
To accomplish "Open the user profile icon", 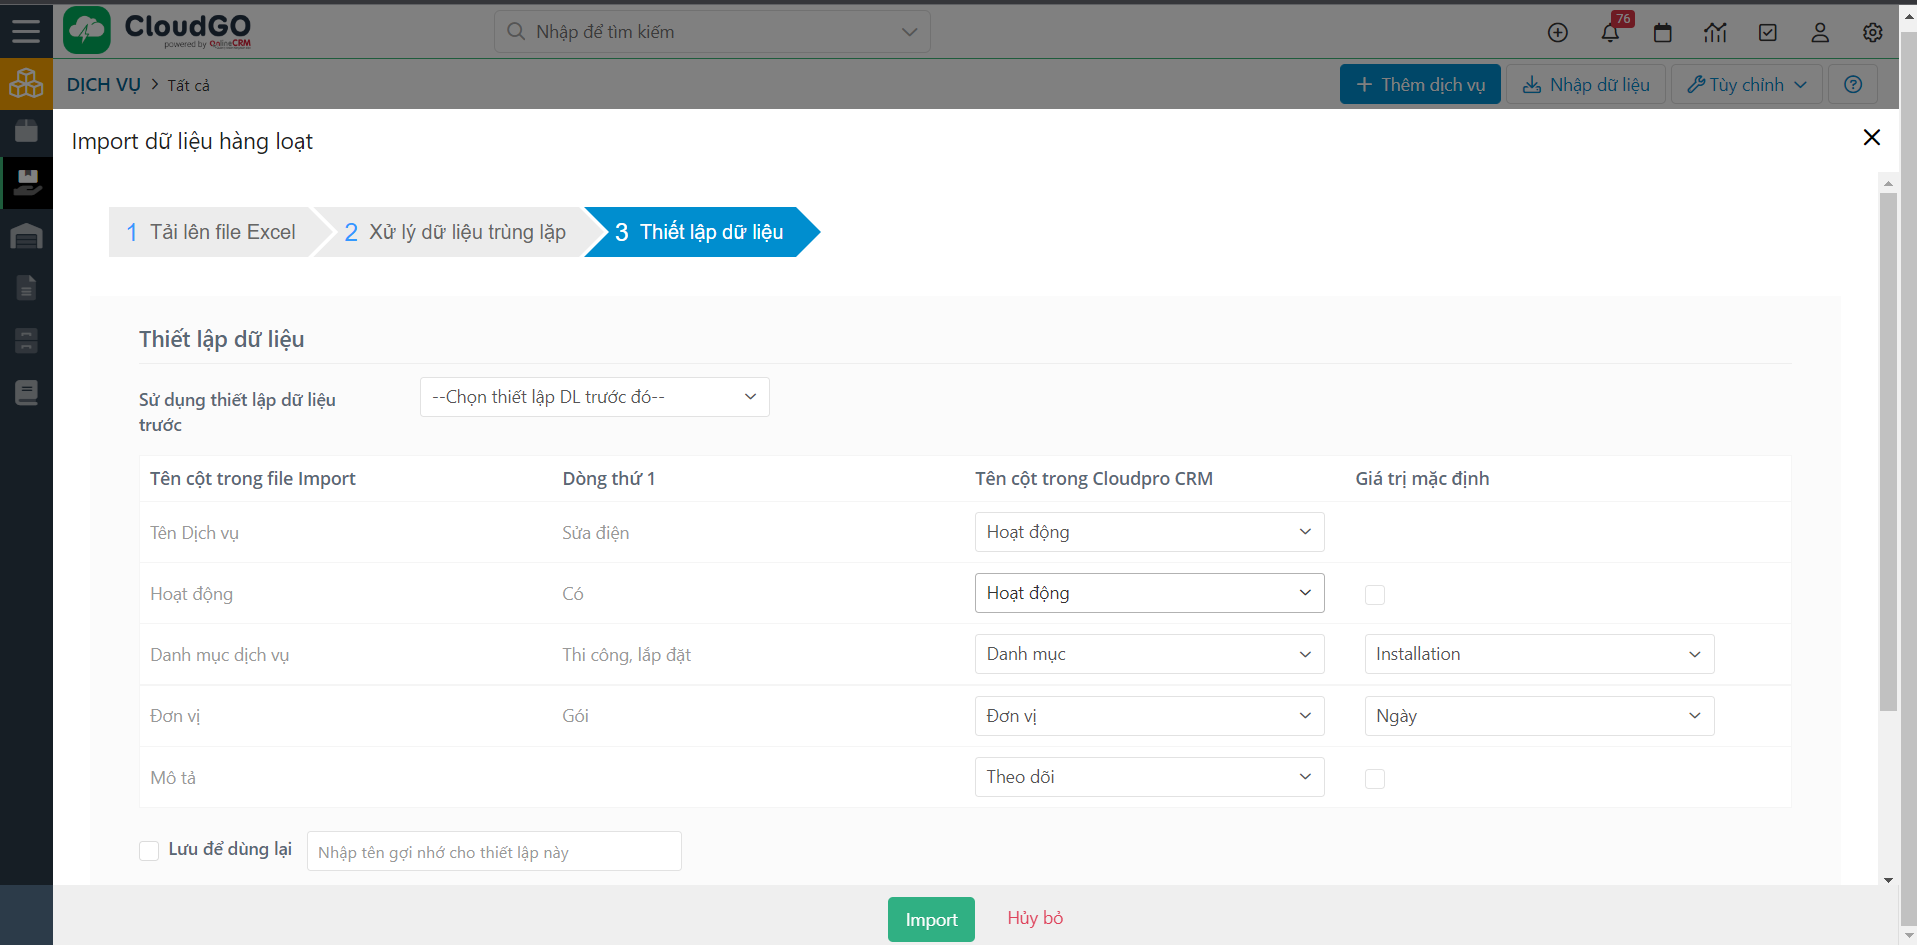I will (1820, 33).
